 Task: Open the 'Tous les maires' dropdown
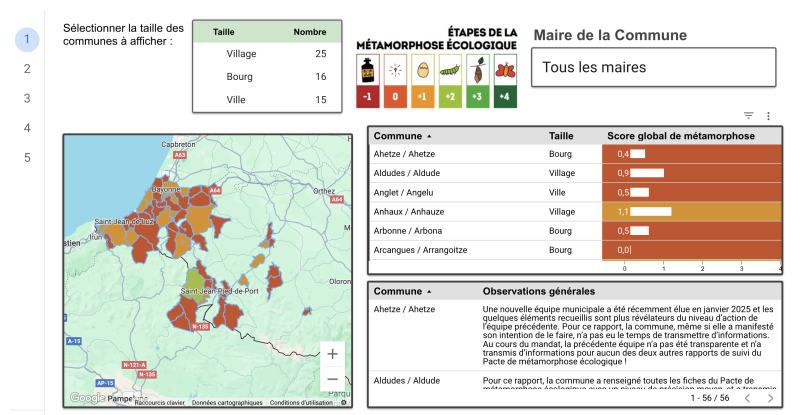pos(653,68)
